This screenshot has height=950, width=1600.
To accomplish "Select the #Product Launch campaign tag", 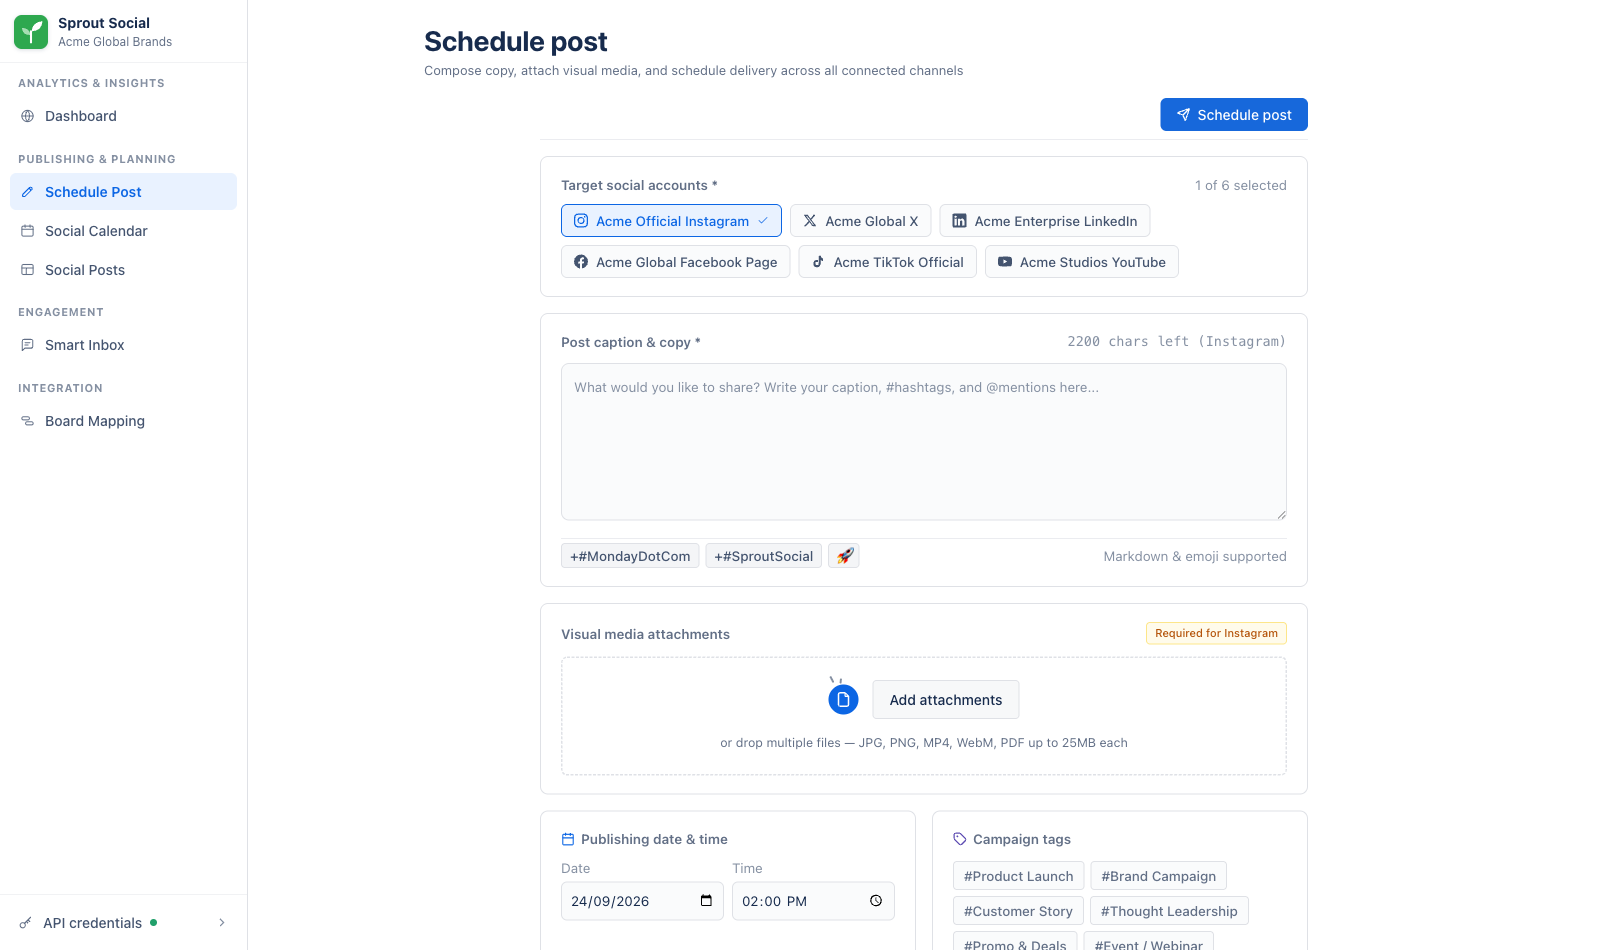I will coord(1018,876).
